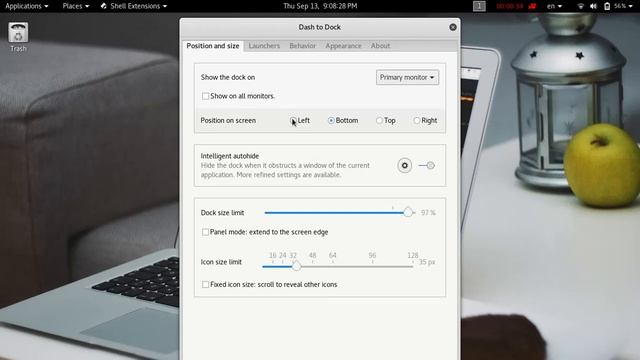The width and height of the screenshot is (640, 360).
Task: Click the 64 mark on icon size slider
Action: pos(333,256)
